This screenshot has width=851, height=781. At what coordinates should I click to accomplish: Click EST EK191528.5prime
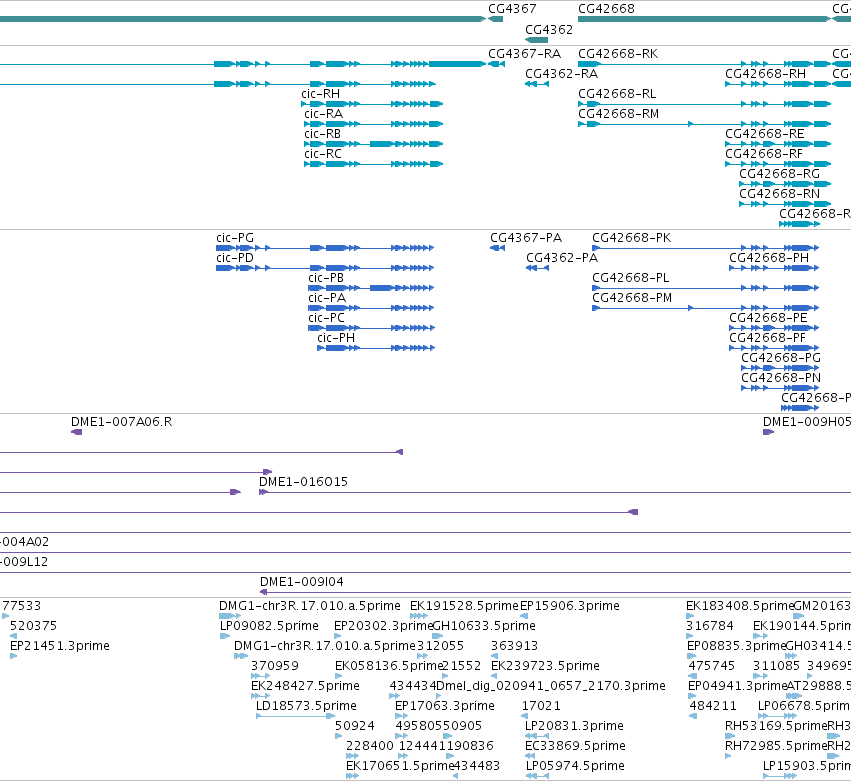click(464, 606)
